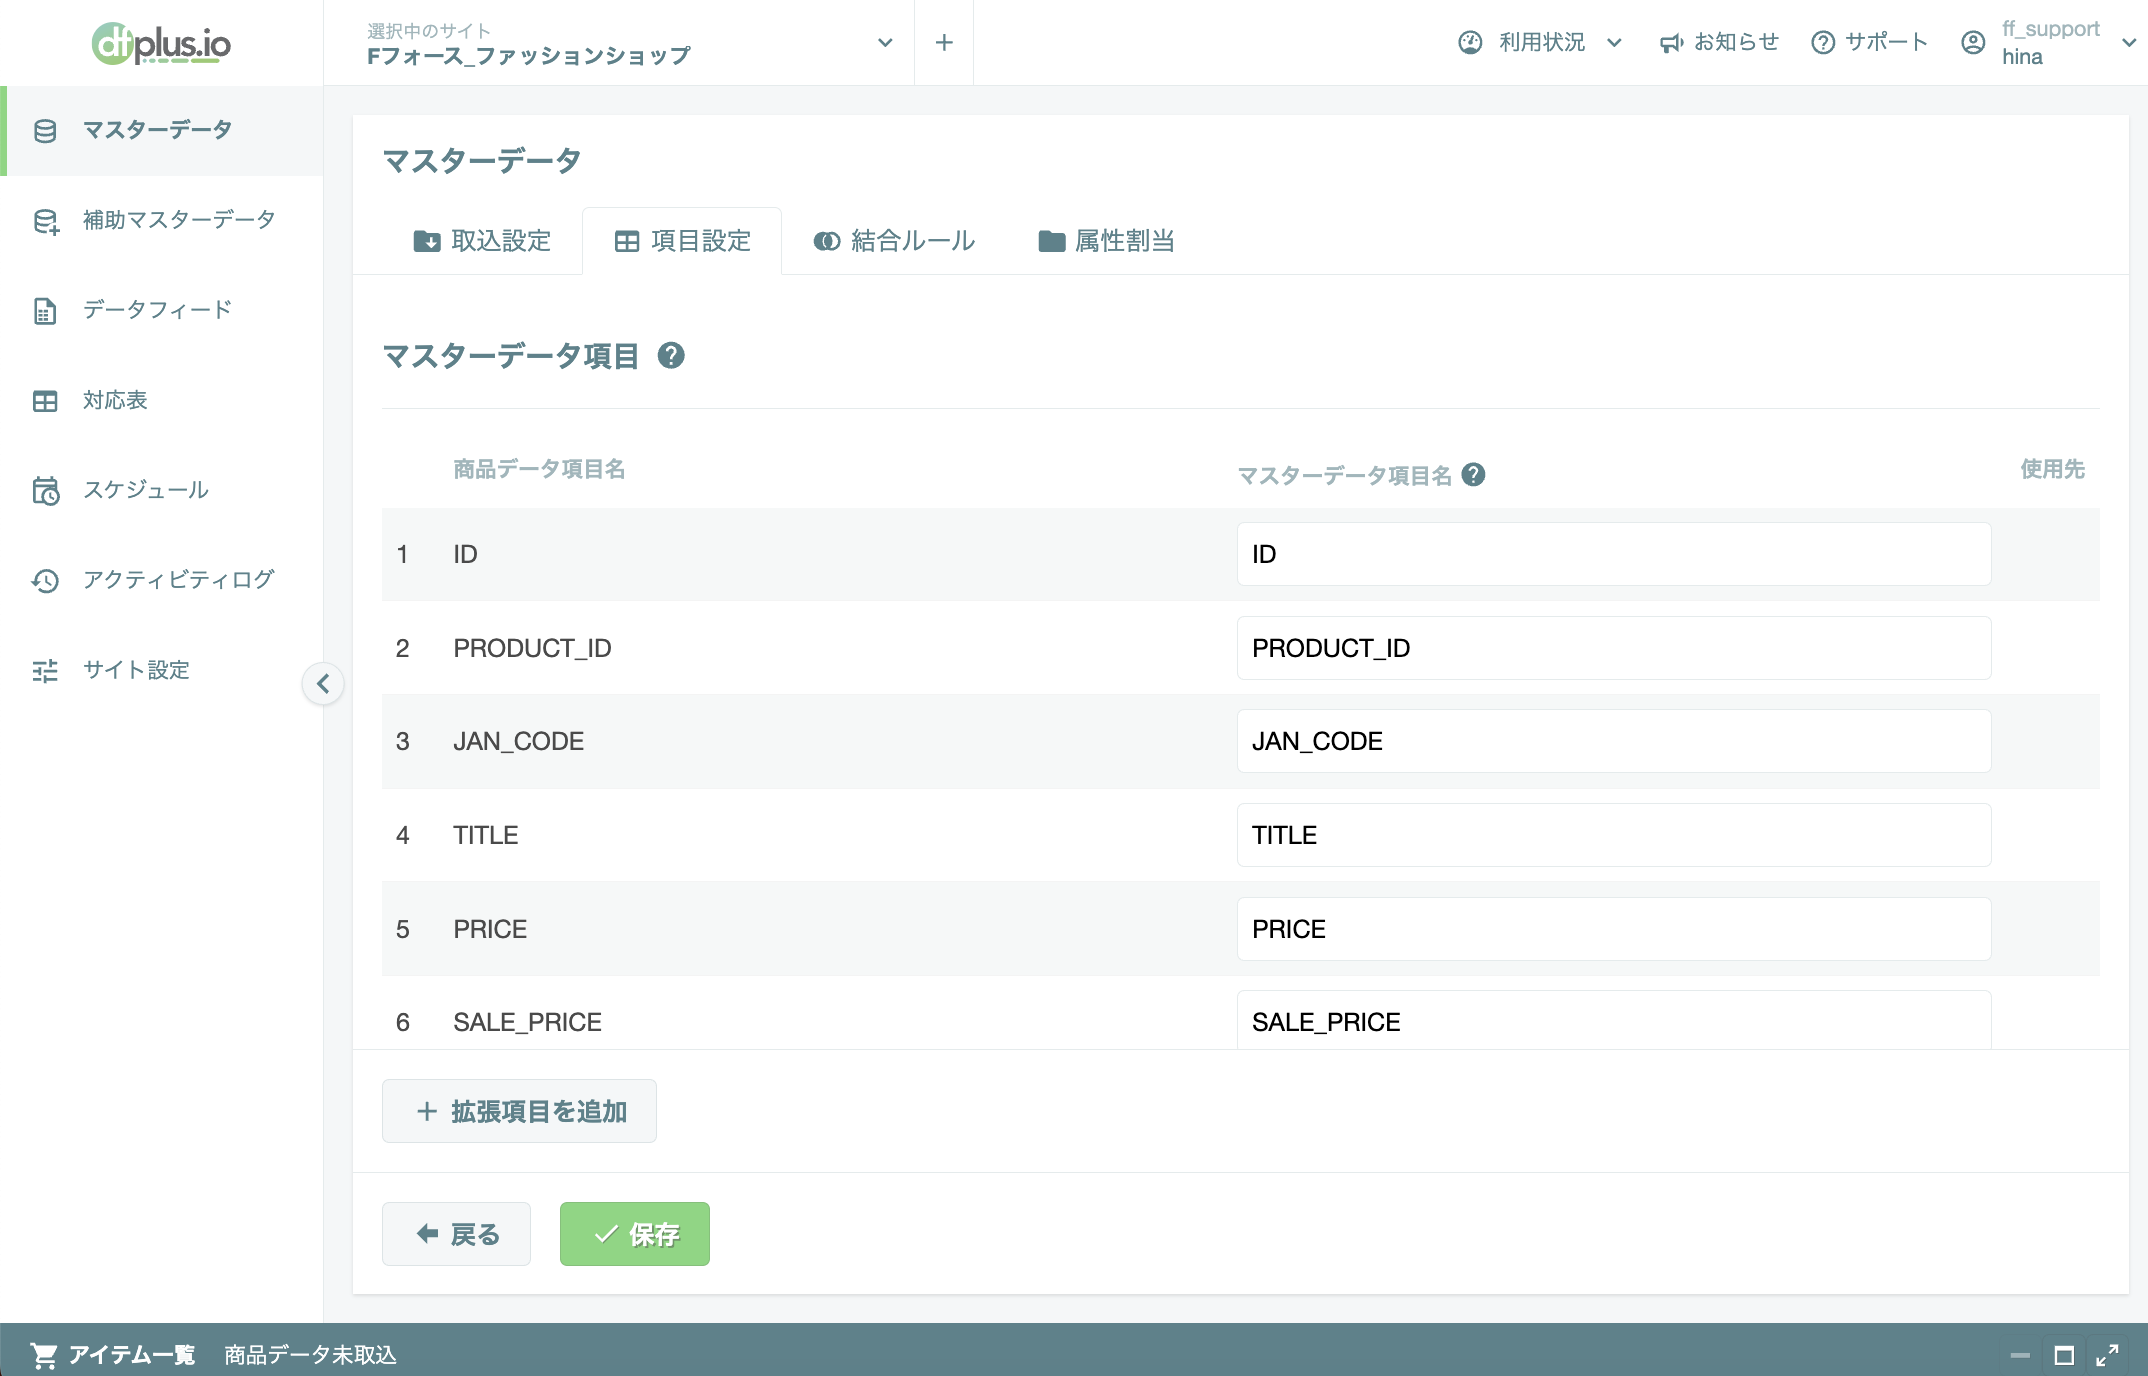Screen dimensions: 2148x1376
Task: Click the TITLE master data name field
Action: point(1614,835)
